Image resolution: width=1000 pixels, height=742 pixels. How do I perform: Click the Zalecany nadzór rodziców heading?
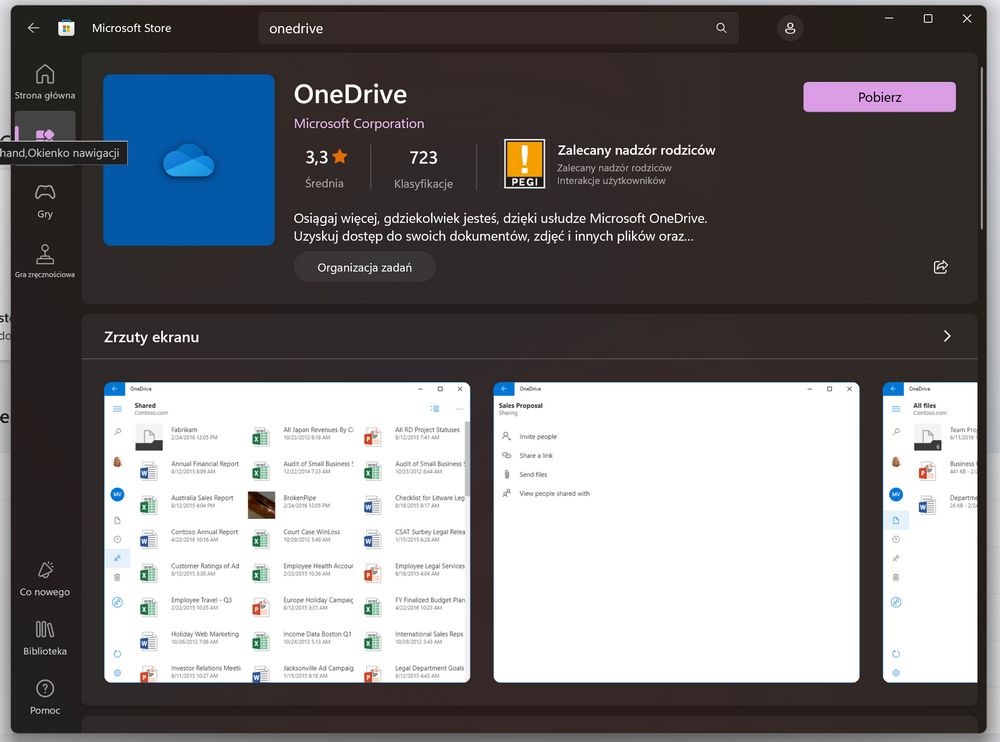636,151
